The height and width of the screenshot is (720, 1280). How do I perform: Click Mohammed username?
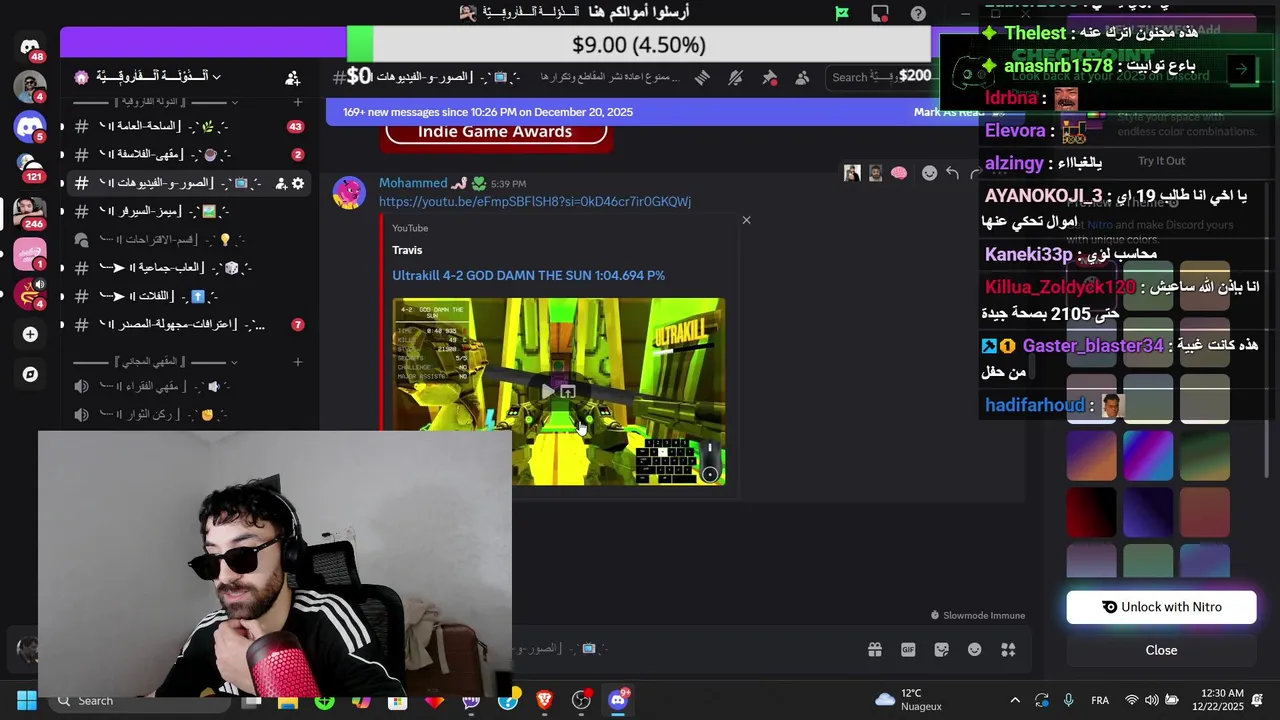tap(413, 183)
